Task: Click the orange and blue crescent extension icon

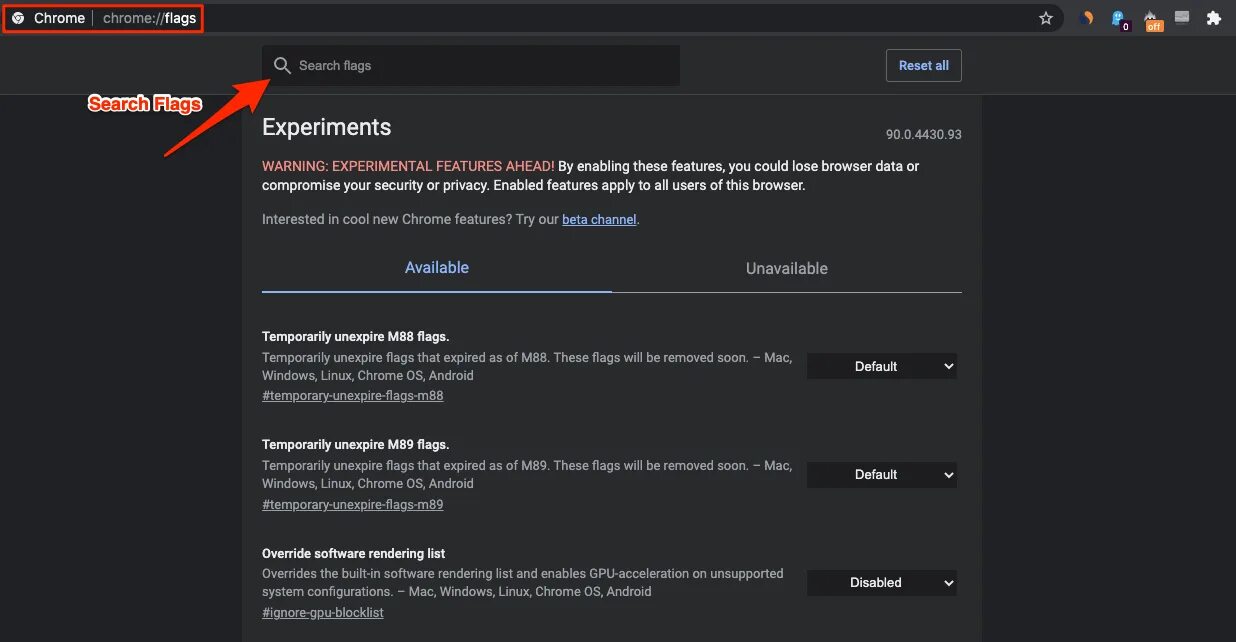Action: (x=1088, y=18)
